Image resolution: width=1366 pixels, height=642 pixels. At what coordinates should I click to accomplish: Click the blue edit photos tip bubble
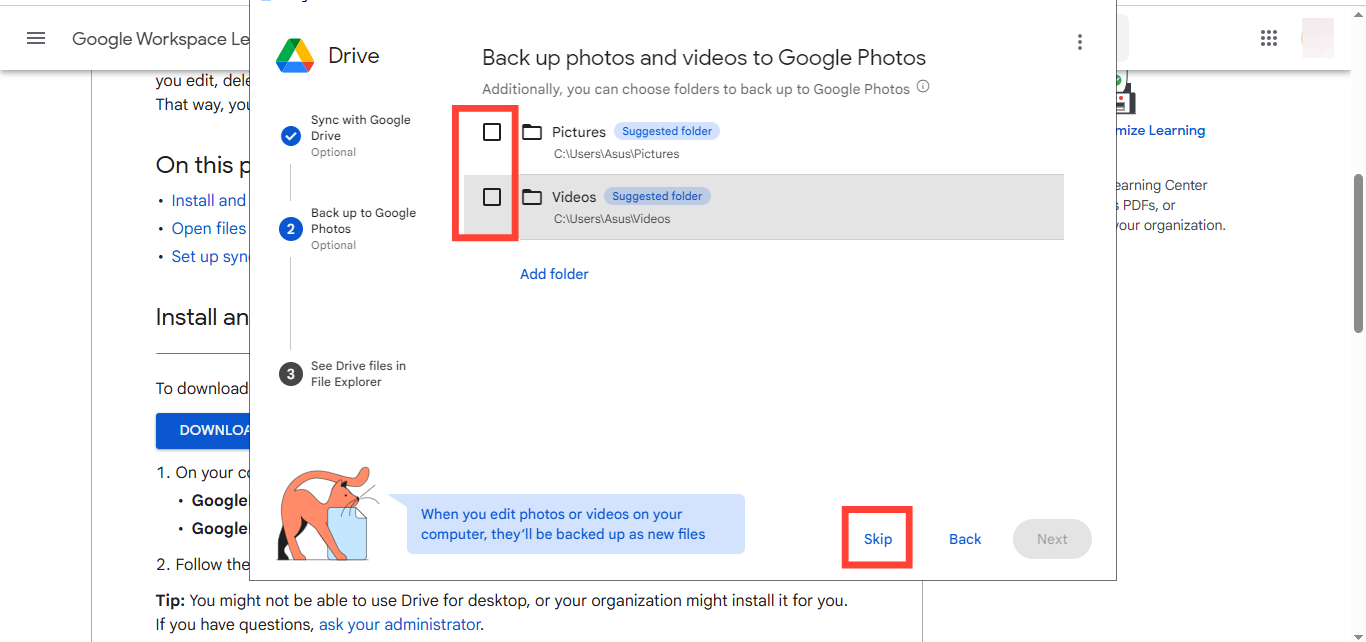(575, 524)
